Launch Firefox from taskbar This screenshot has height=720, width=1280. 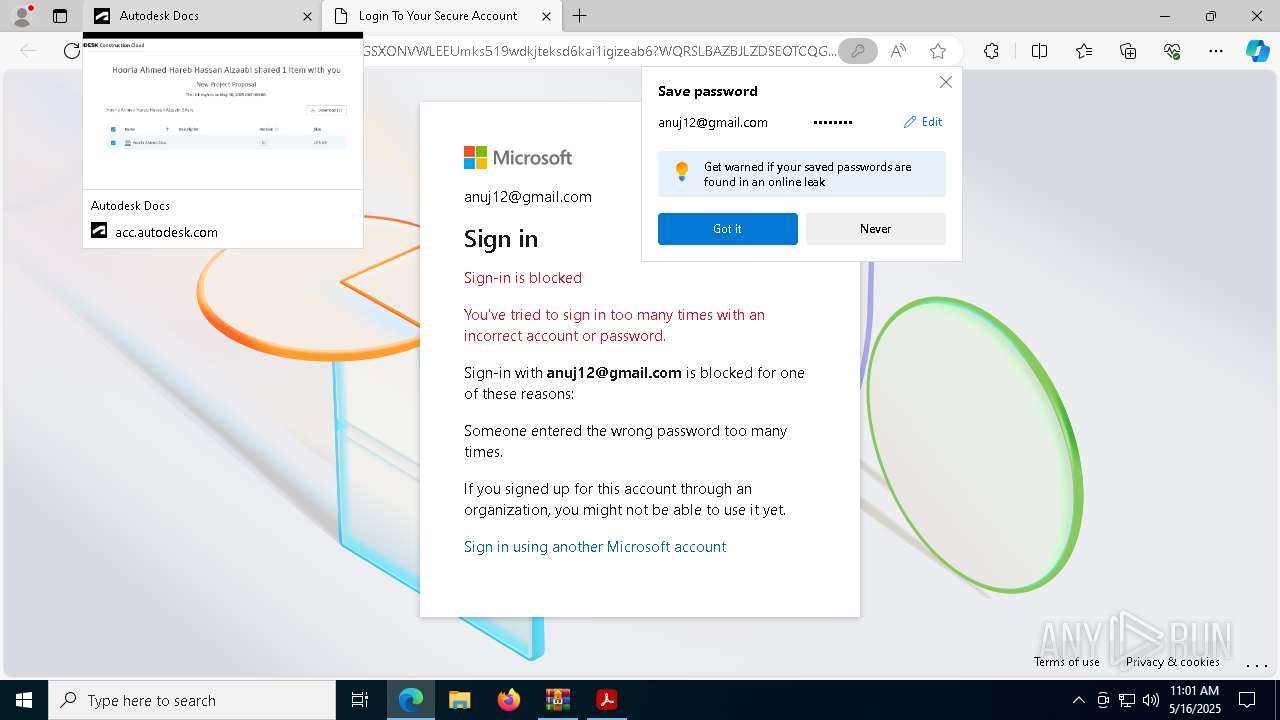pyautogui.click(x=509, y=700)
